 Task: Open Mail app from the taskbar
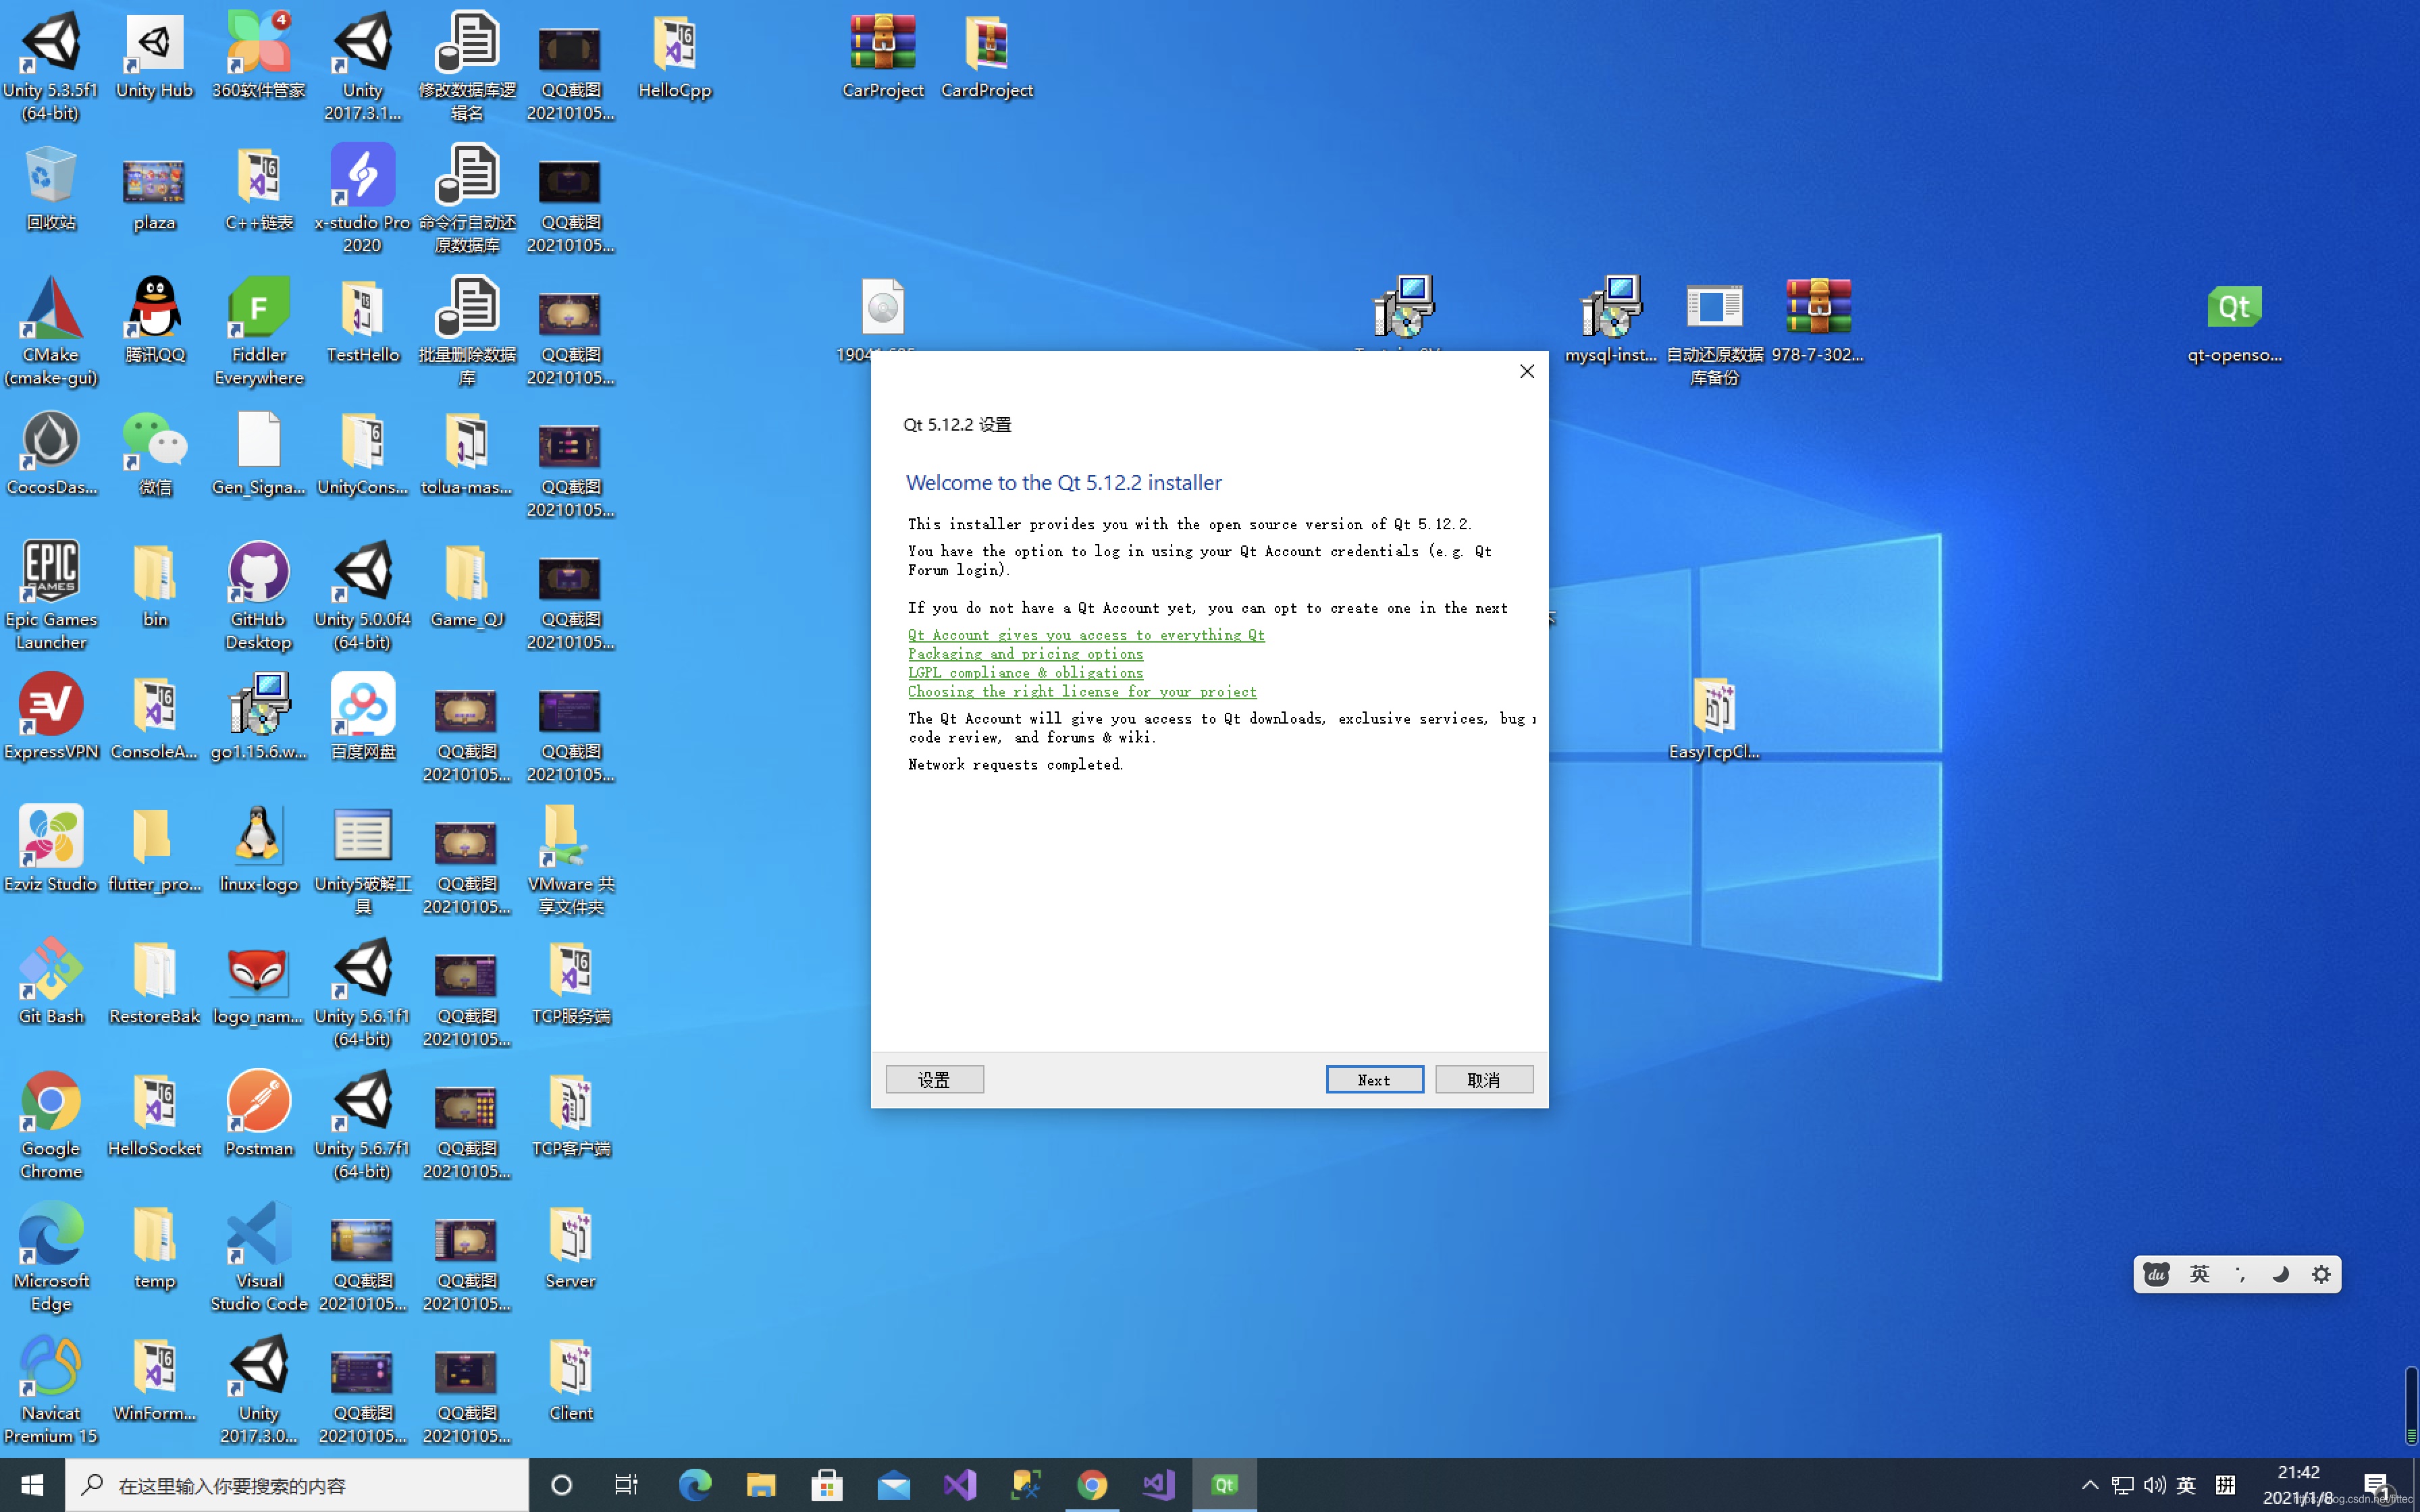pyautogui.click(x=892, y=1485)
